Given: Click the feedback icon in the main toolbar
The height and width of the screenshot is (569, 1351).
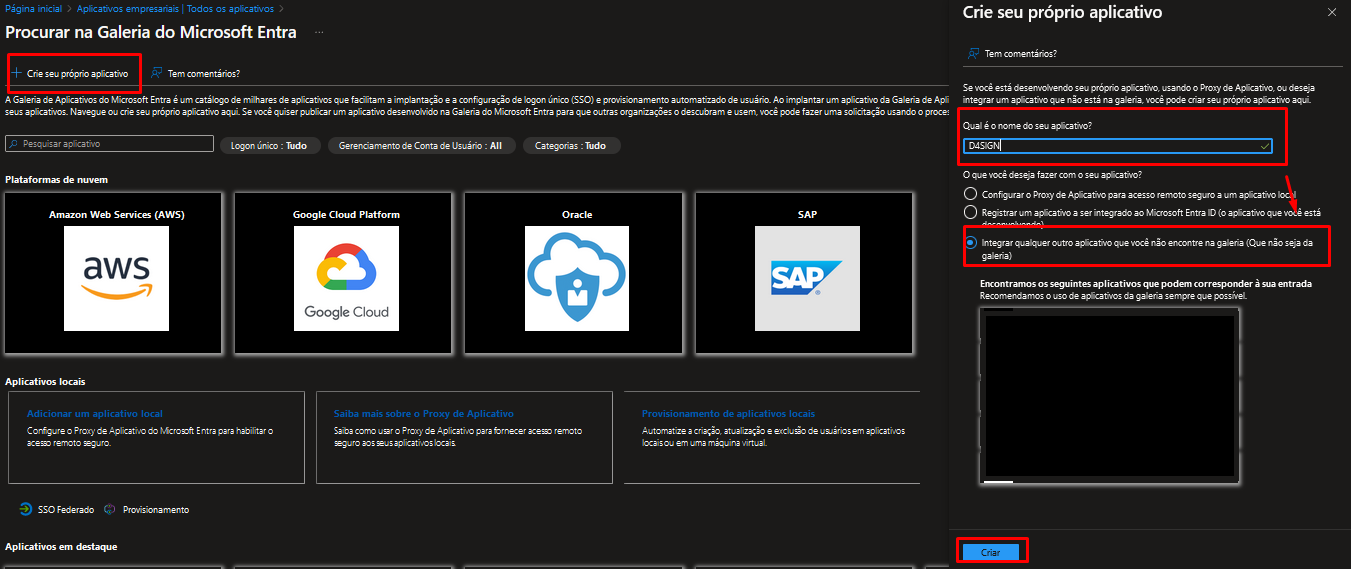Looking at the screenshot, I should click(x=157, y=73).
